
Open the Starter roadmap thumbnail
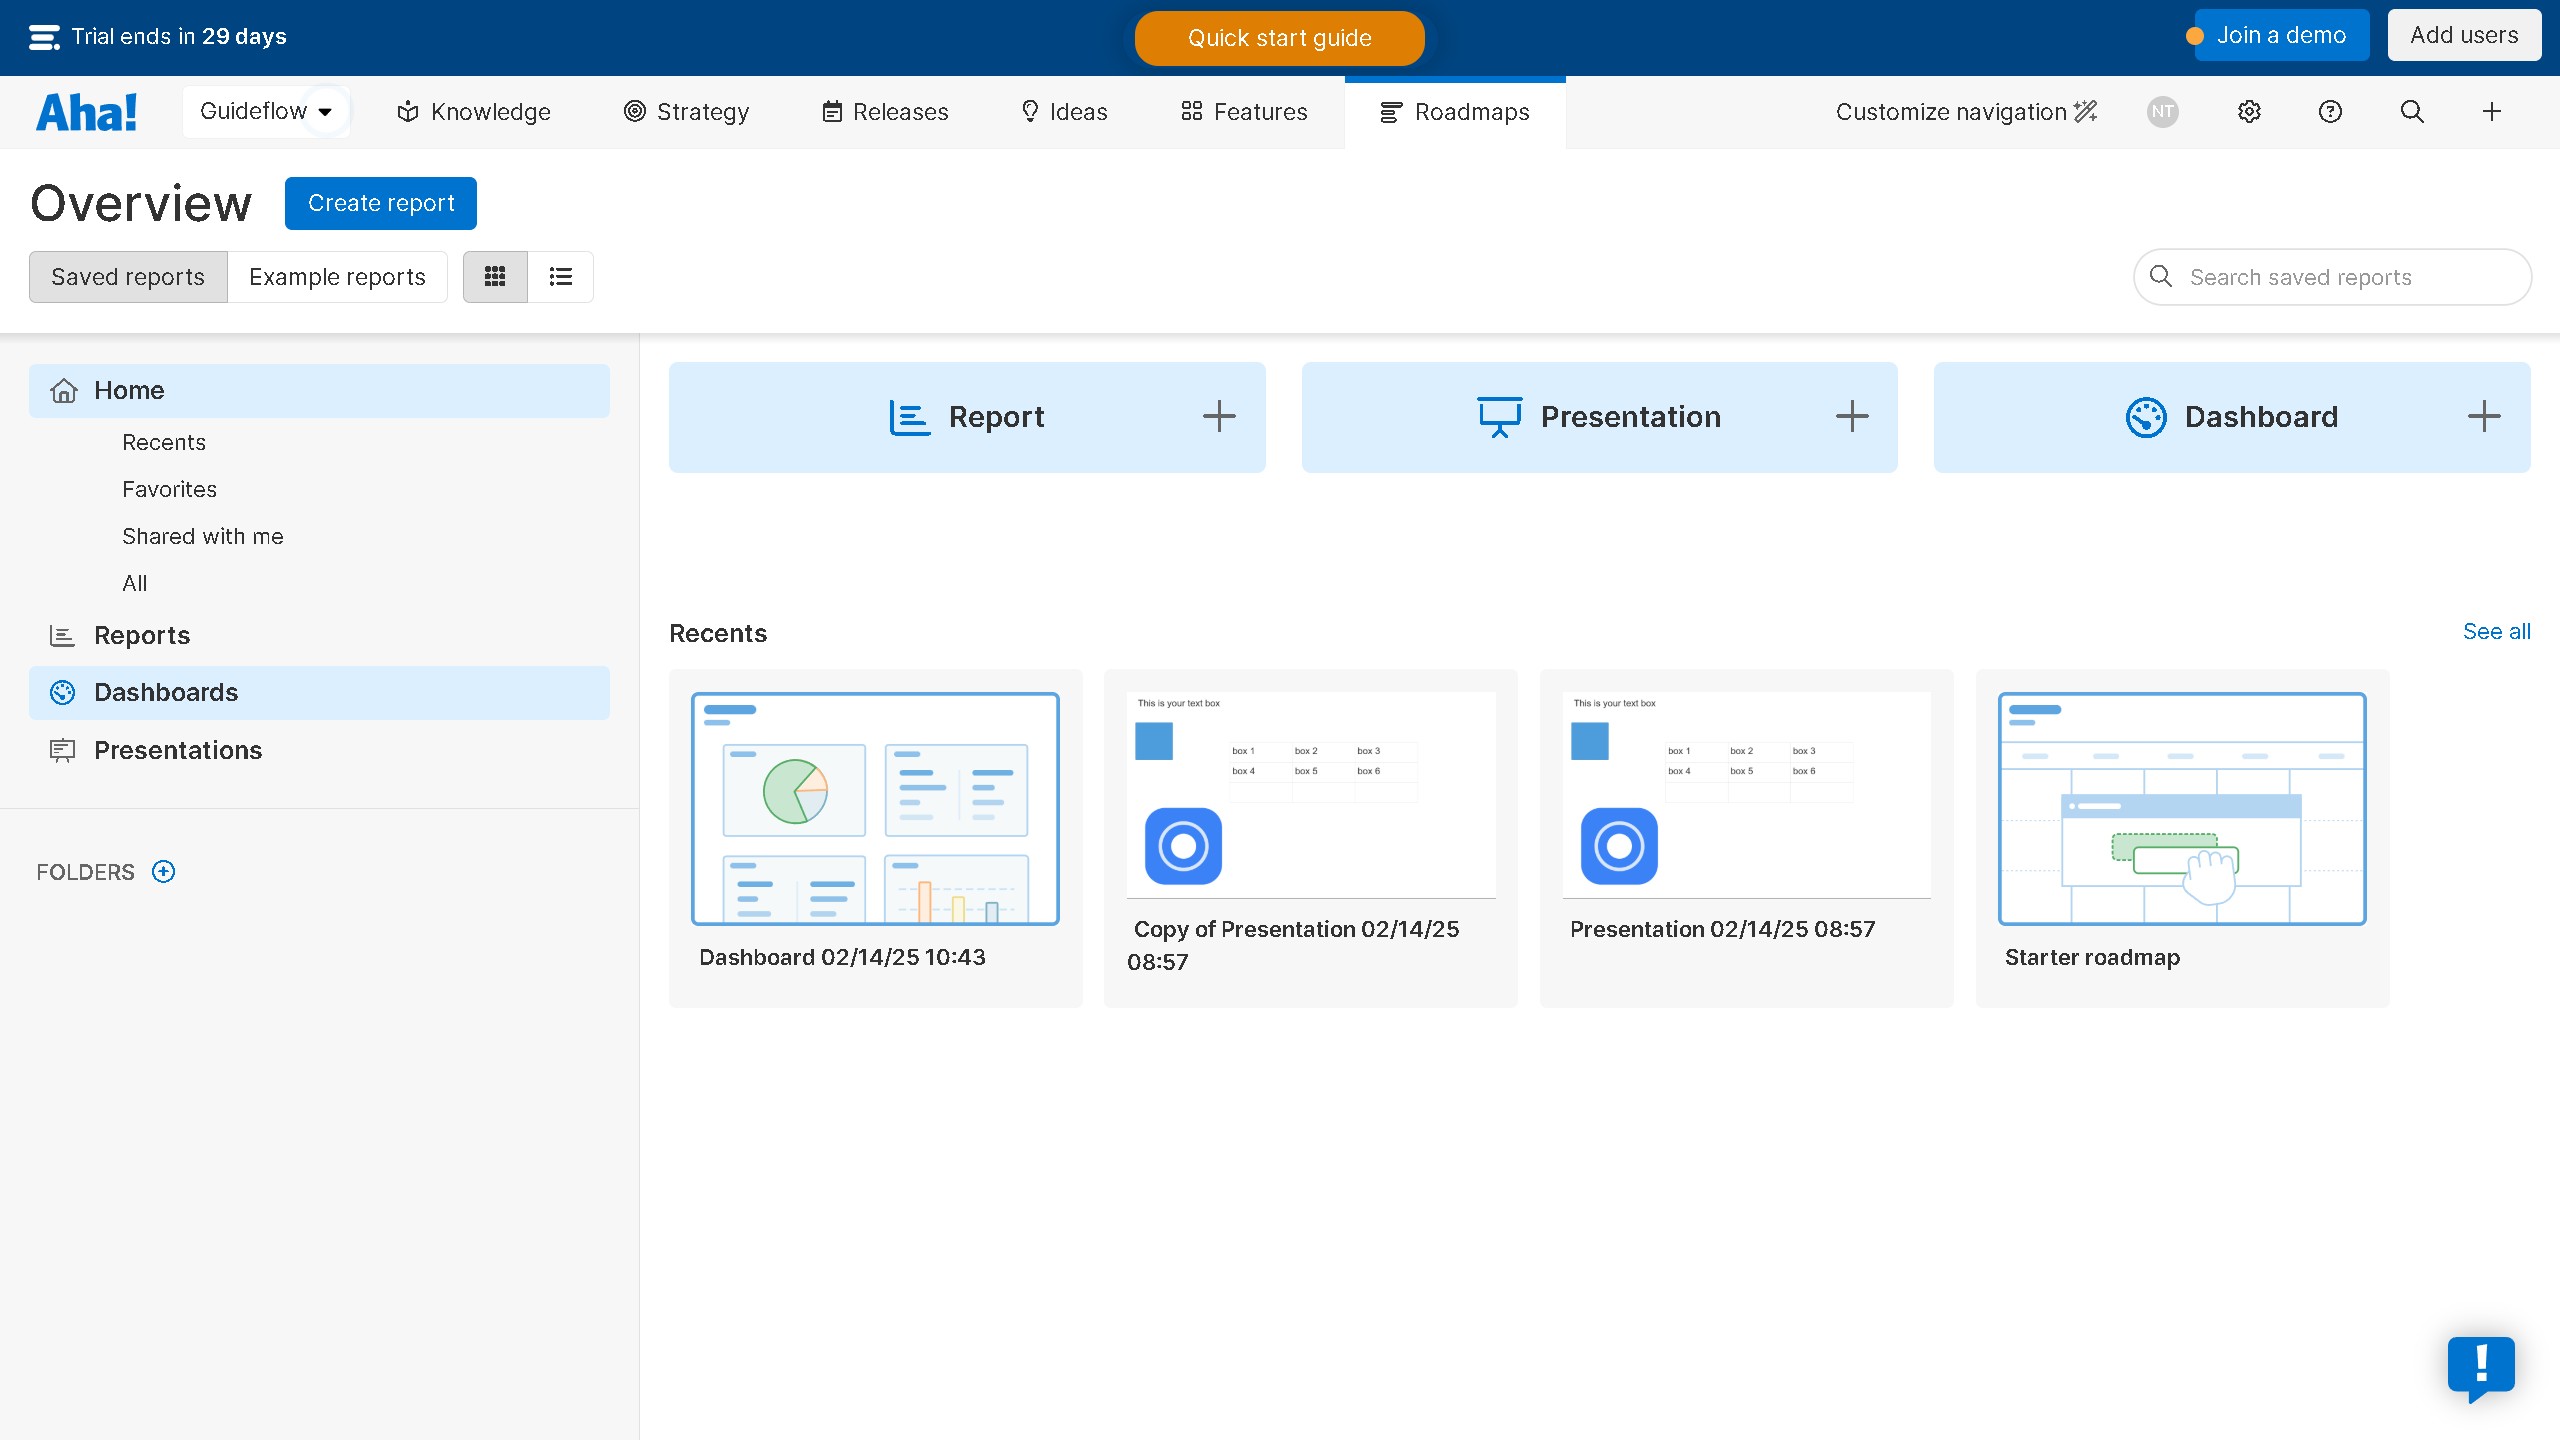[x=2181, y=808]
